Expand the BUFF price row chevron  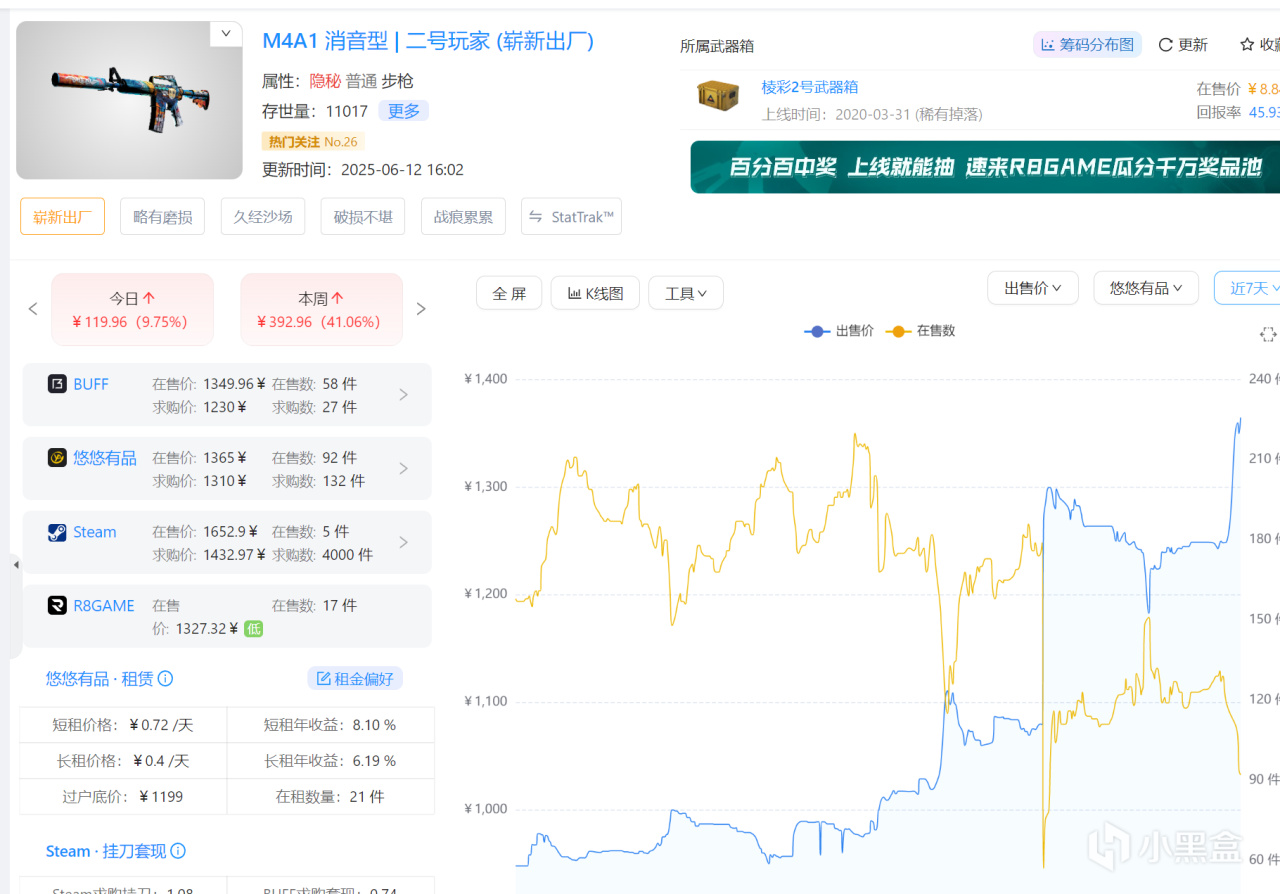[404, 395]
